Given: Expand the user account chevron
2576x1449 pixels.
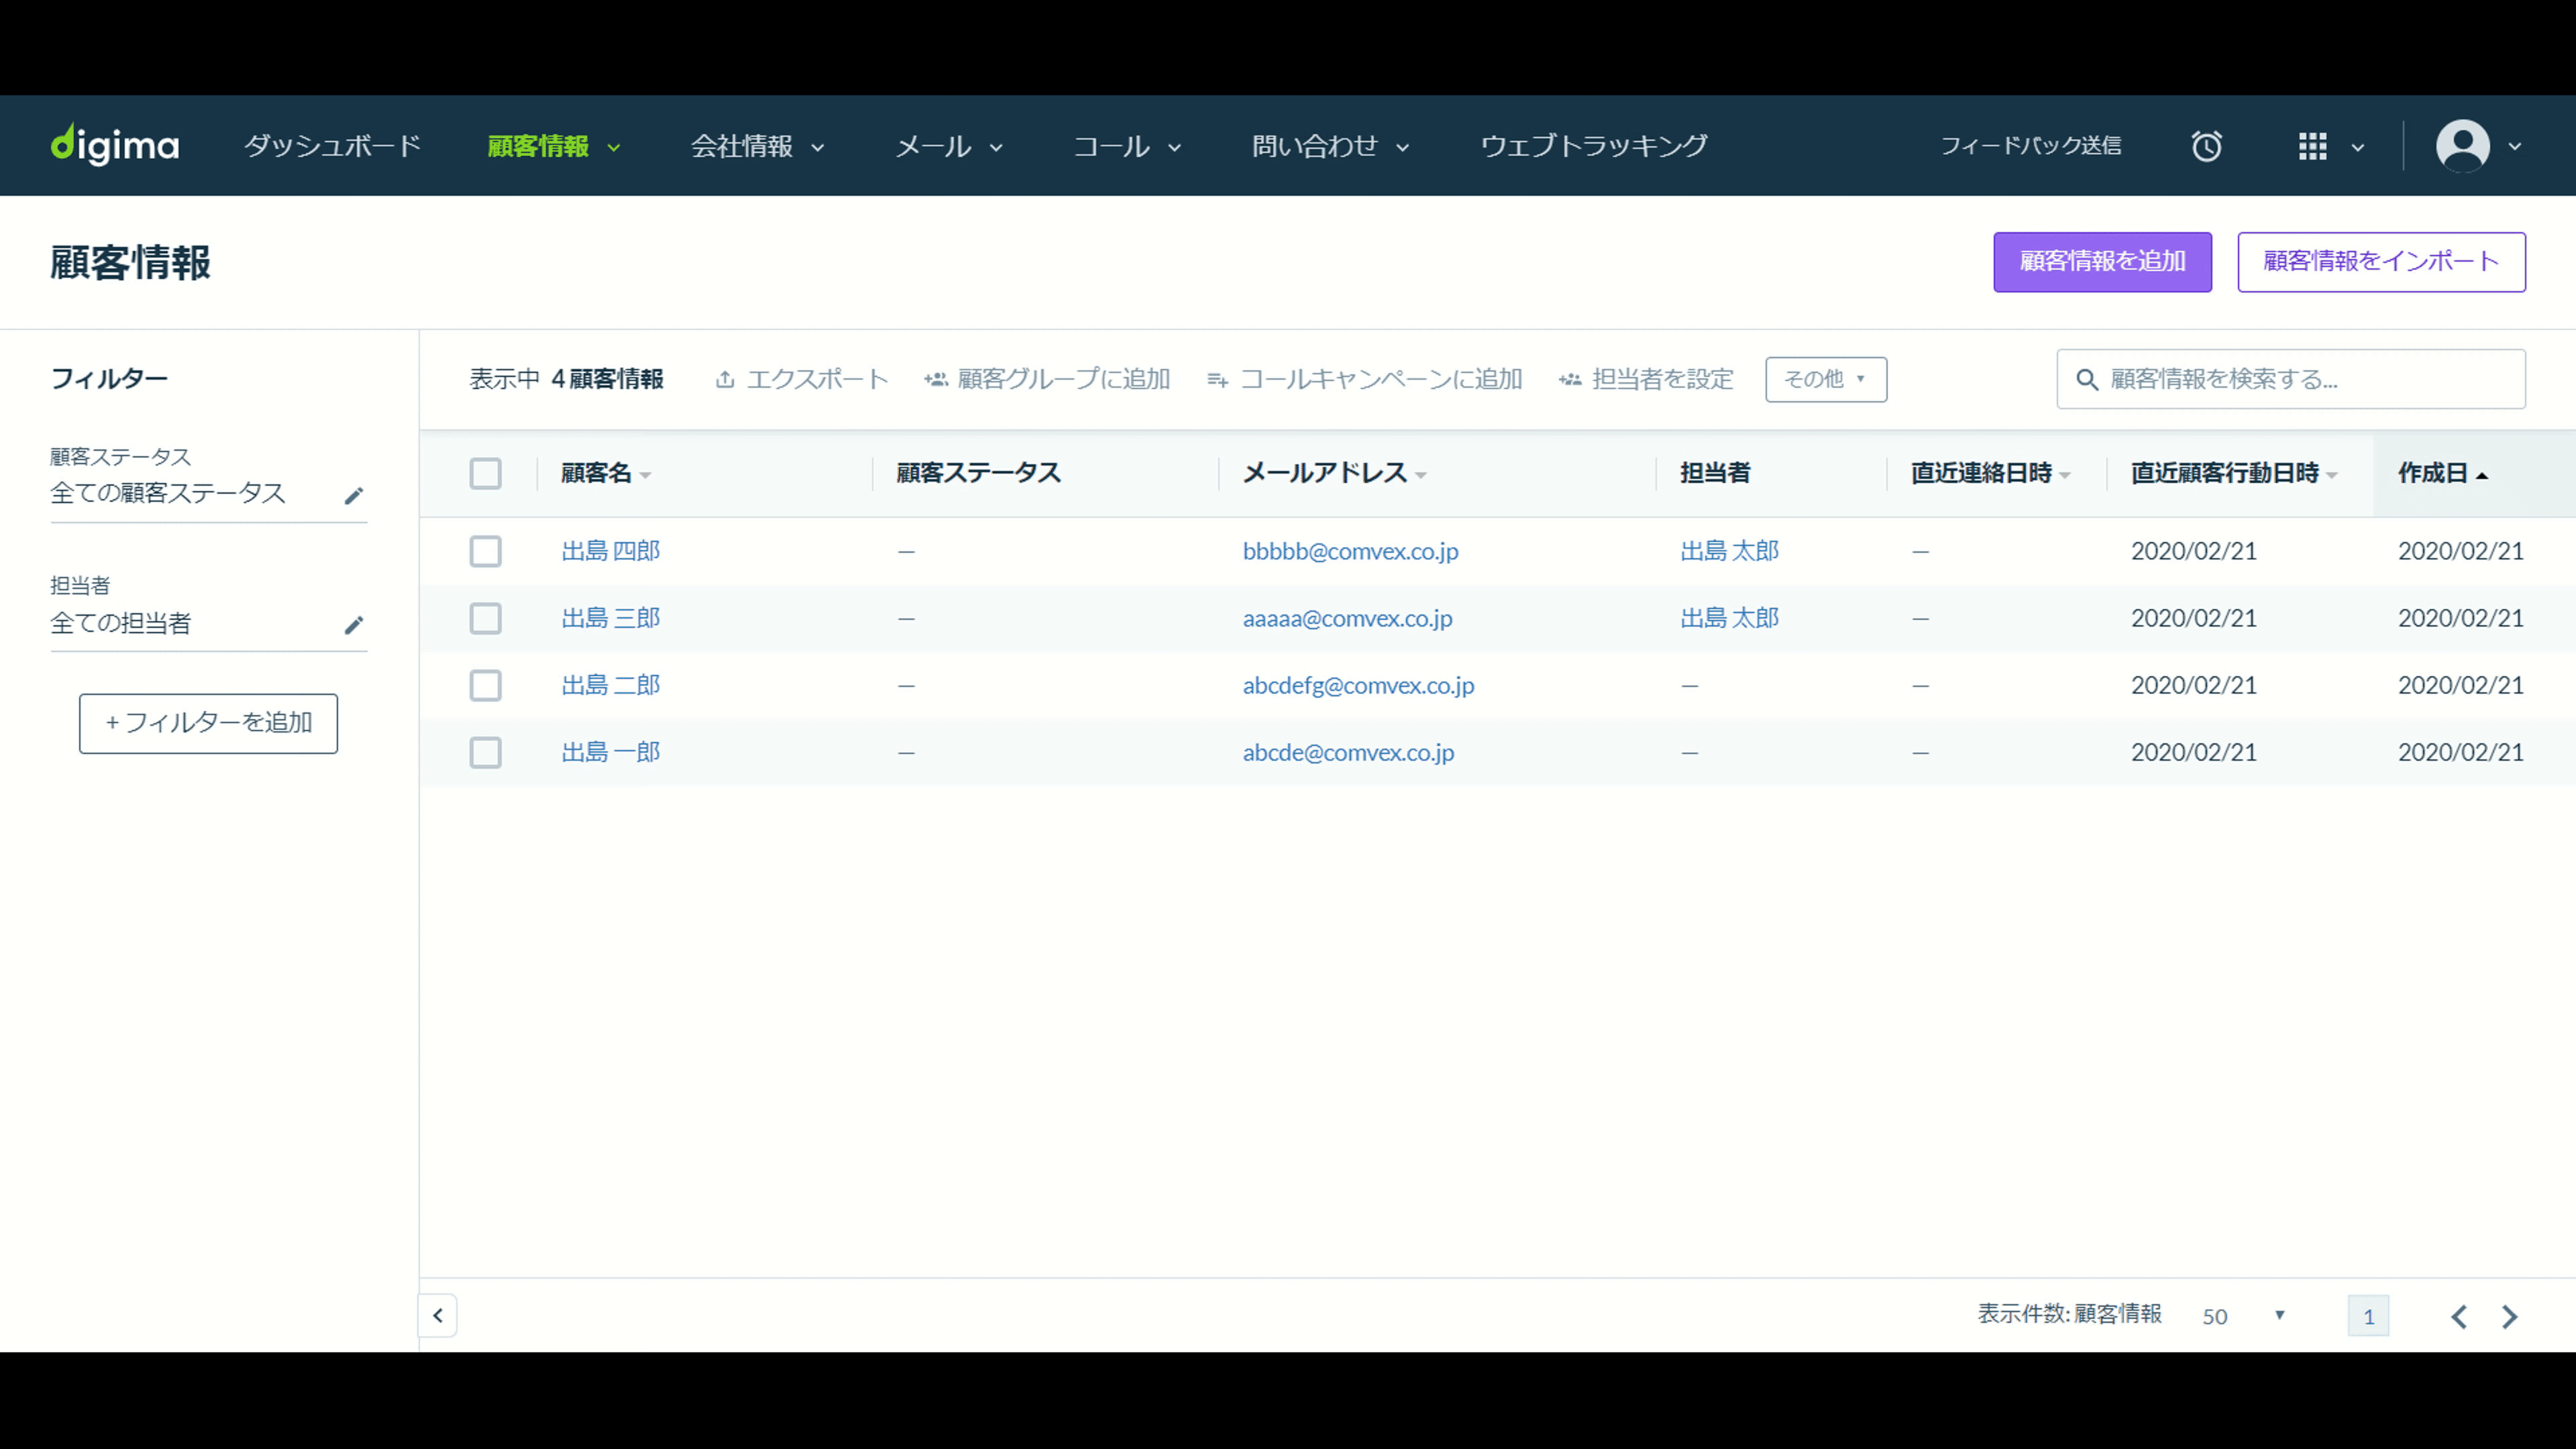Looking at the screenshot, I should point(2515,147).
